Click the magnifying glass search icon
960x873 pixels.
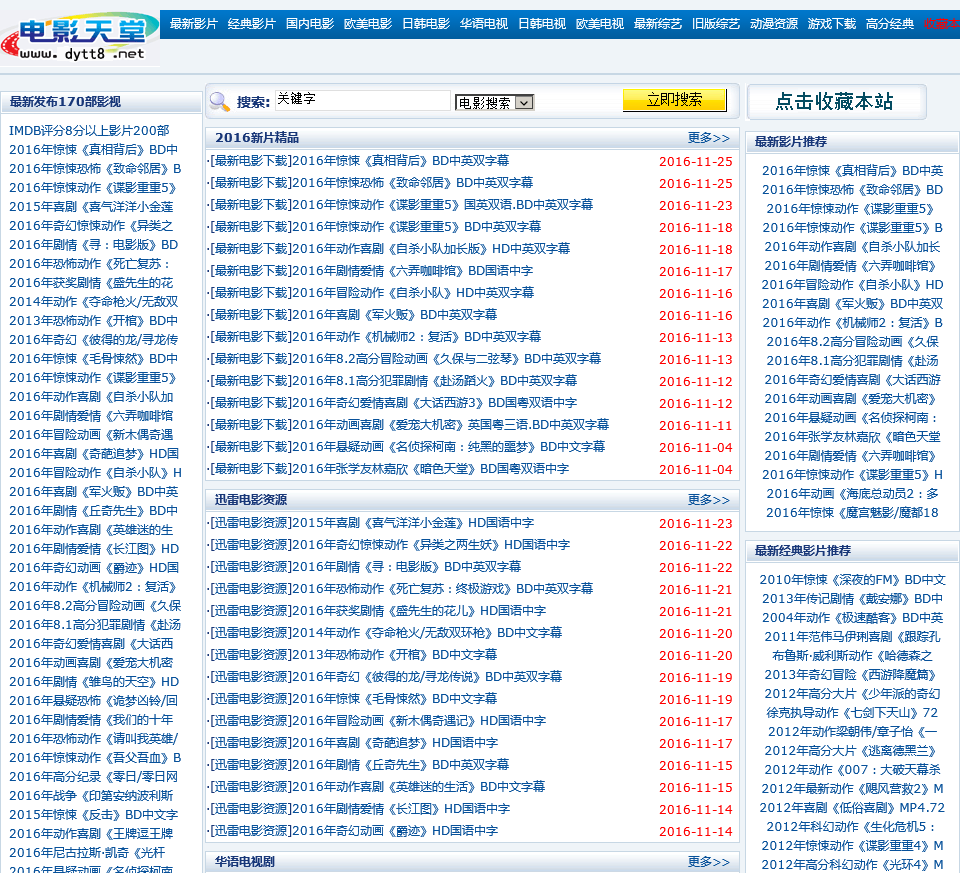tap(219, 101)
